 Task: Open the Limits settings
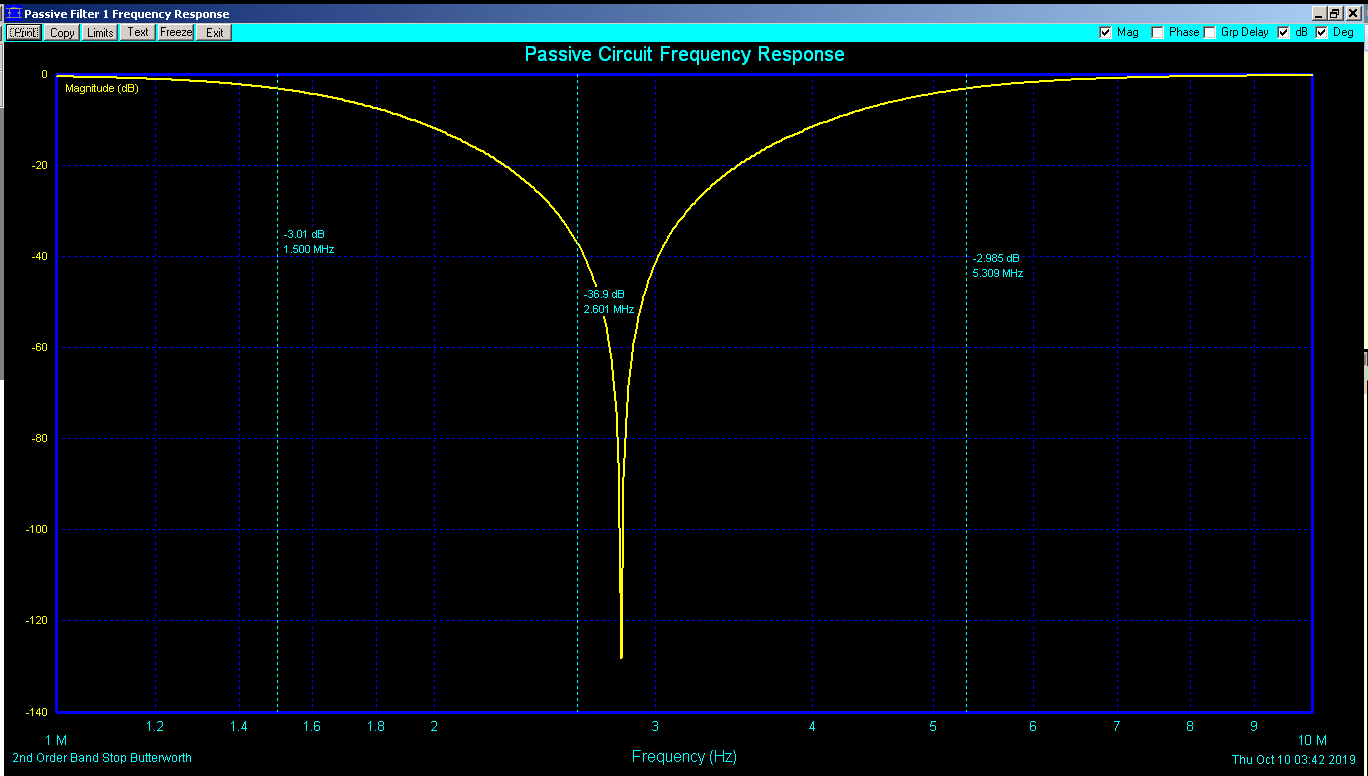(100, 32)
